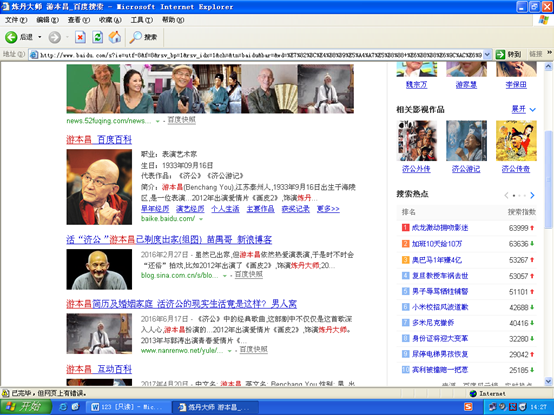Image resolution: width=554 pixels, height=415 pixels.
Task: Click the Internet zone globe icon
Action: [473, 393]
